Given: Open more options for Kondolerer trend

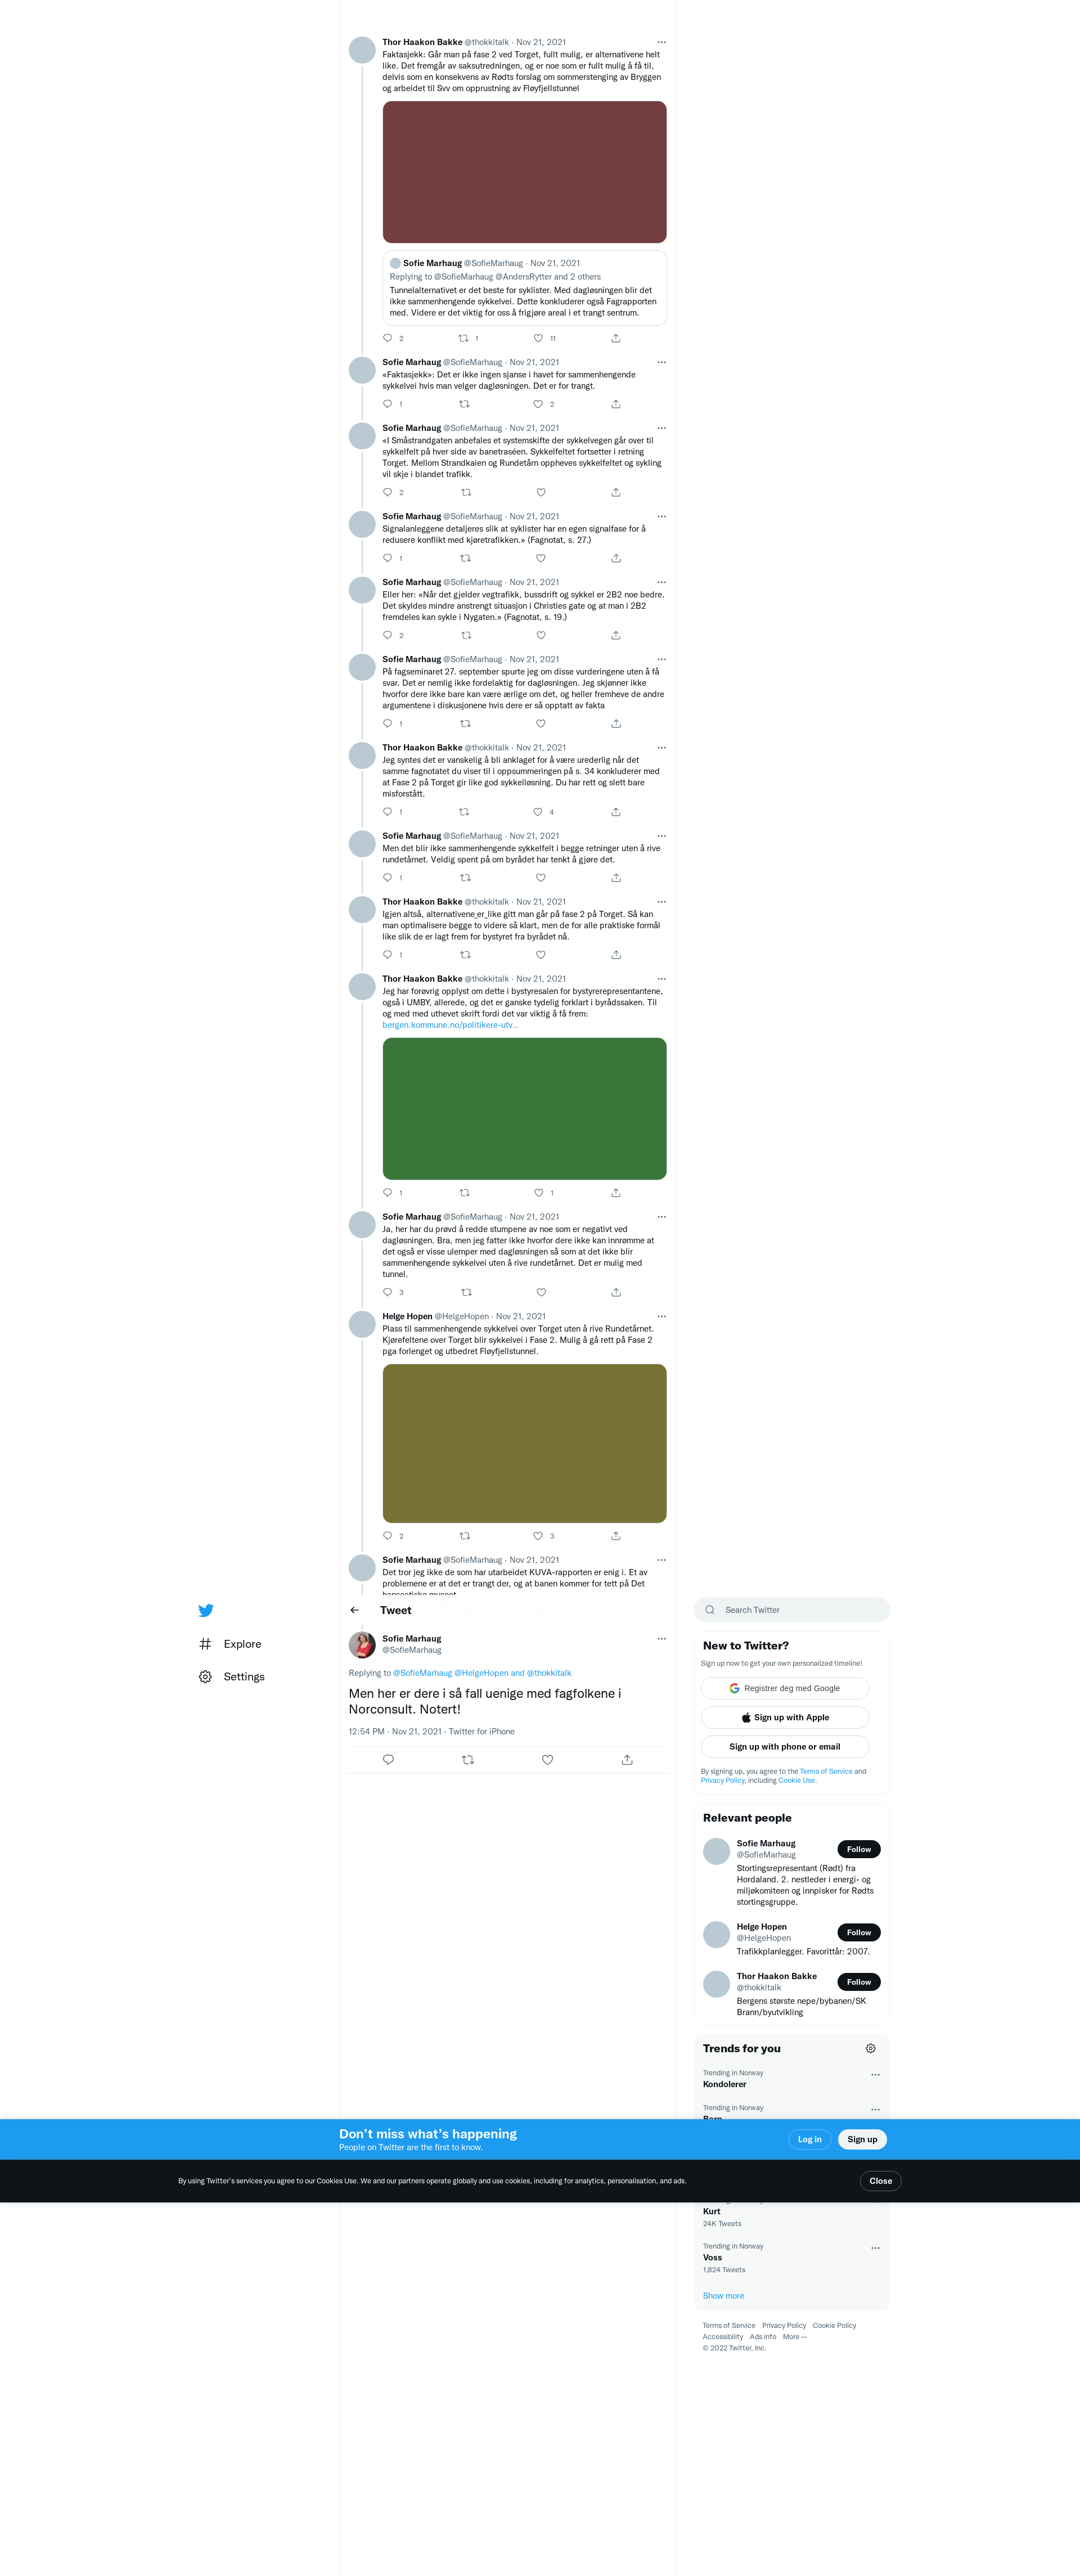Looking at the screenshot, I should (x=875, y=2075).
